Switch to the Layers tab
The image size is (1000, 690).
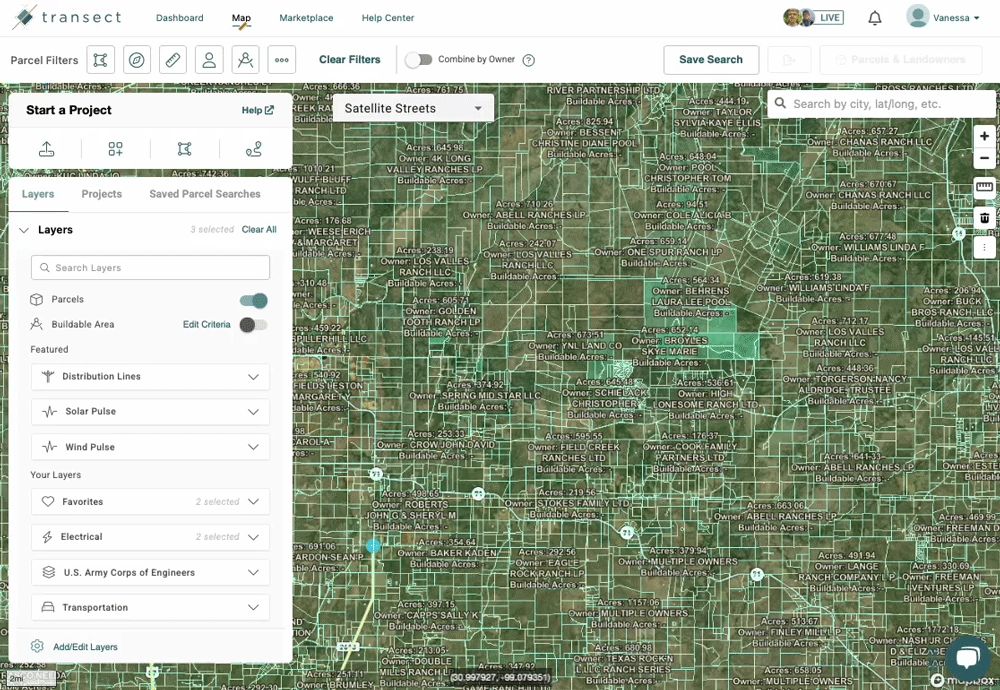click(x=38, y=195)
